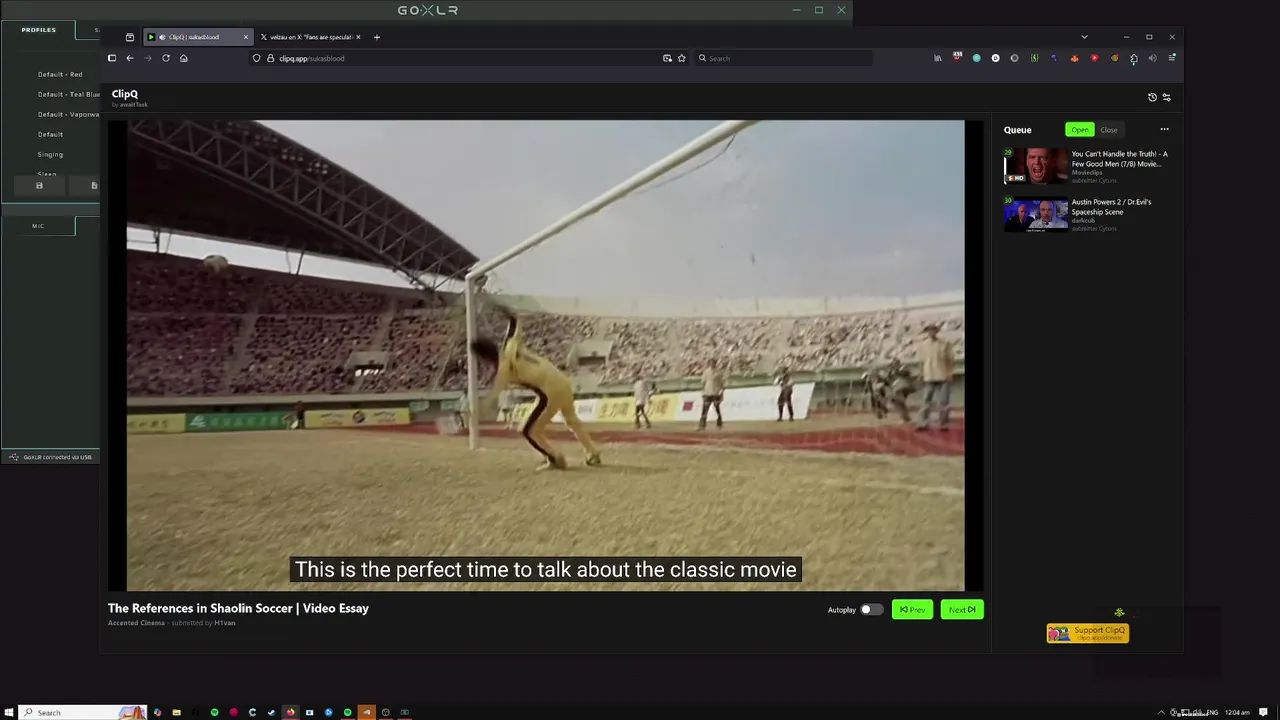The width and height of the screenshot is (1280, 720).
Task: Click the Support ClipQ banner
Action: 1088,633
